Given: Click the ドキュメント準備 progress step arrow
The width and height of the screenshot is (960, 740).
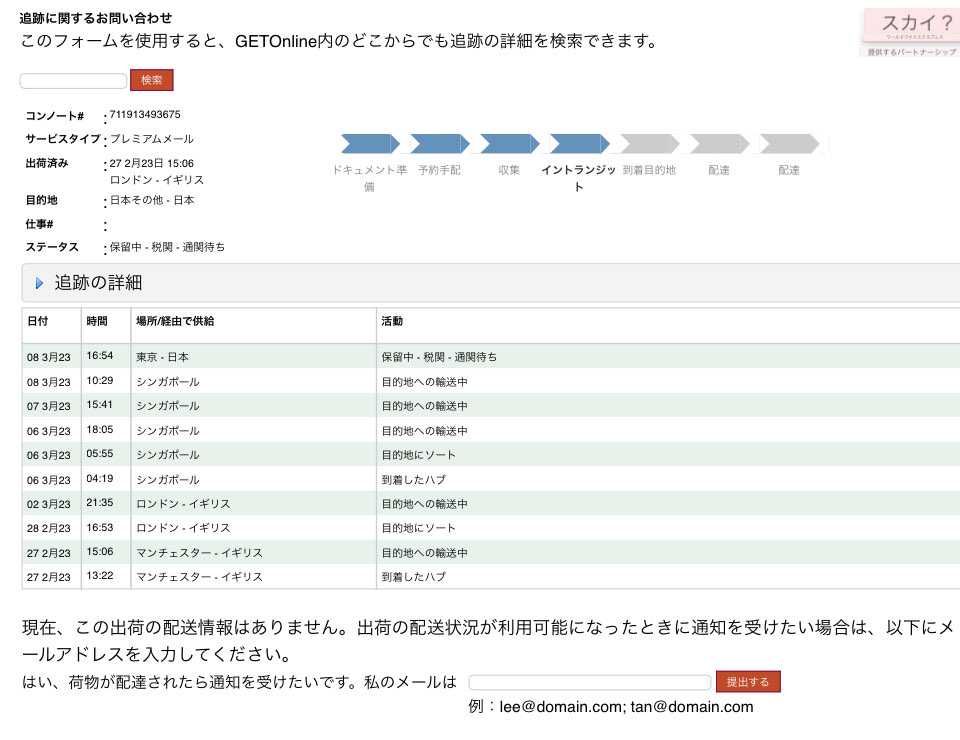Looking at the screenshot, I should pyautogui.click(x=369, y=143).
